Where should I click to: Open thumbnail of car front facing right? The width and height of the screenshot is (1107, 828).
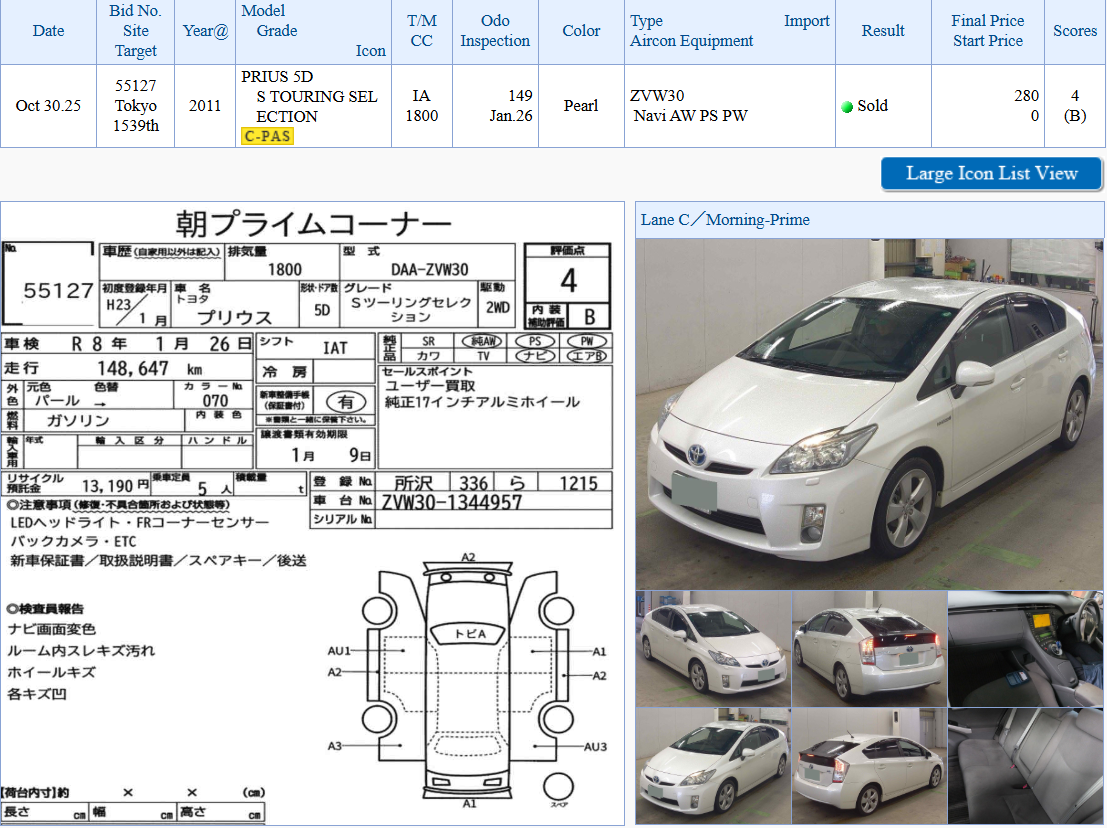(713, 648)
